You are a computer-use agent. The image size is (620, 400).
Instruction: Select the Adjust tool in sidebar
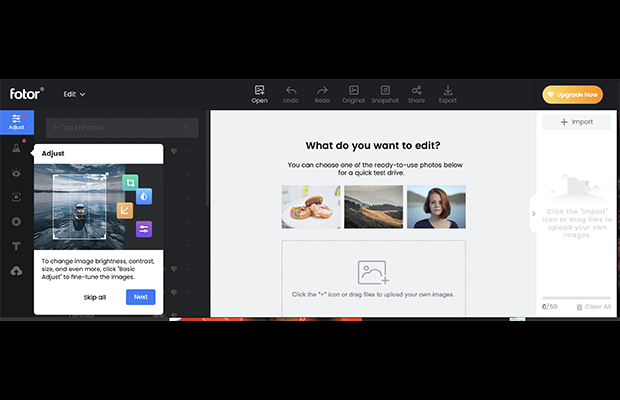coord(16,122)
